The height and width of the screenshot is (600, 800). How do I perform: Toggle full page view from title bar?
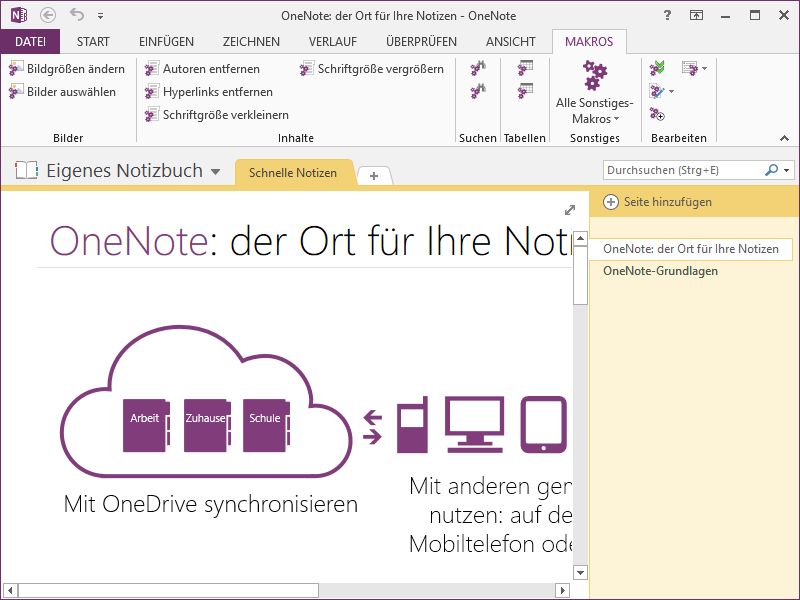click(x=696, y=15)
